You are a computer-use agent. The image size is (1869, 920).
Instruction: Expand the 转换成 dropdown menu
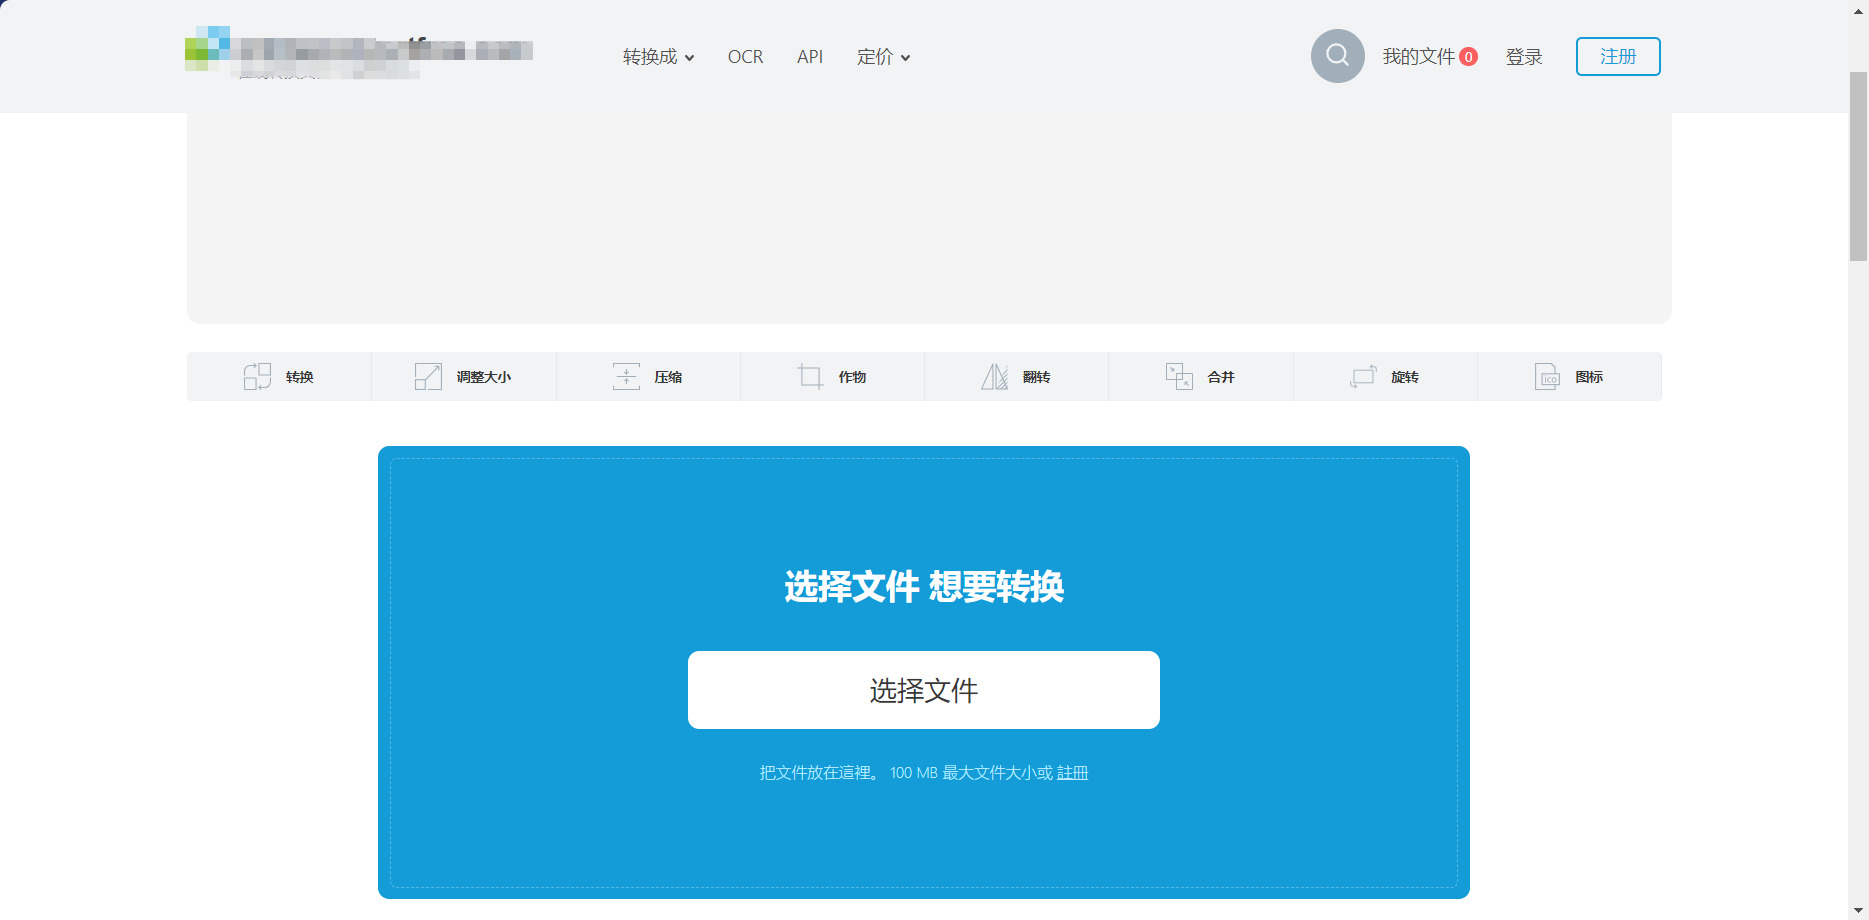[658, 57]
